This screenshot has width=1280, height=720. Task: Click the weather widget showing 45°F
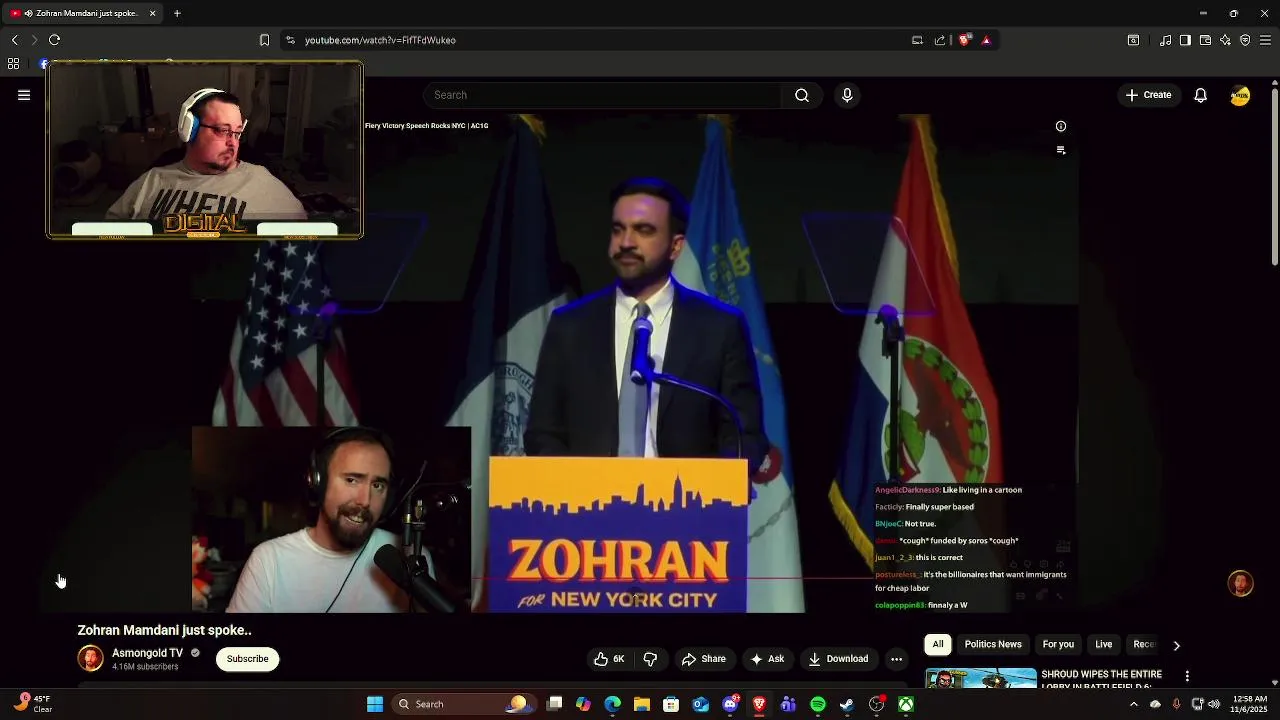point(34,704)
